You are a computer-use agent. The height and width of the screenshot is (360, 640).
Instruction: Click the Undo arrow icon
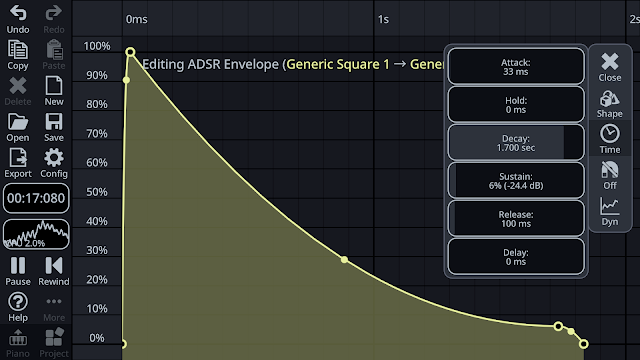click(x=18, y=13)
